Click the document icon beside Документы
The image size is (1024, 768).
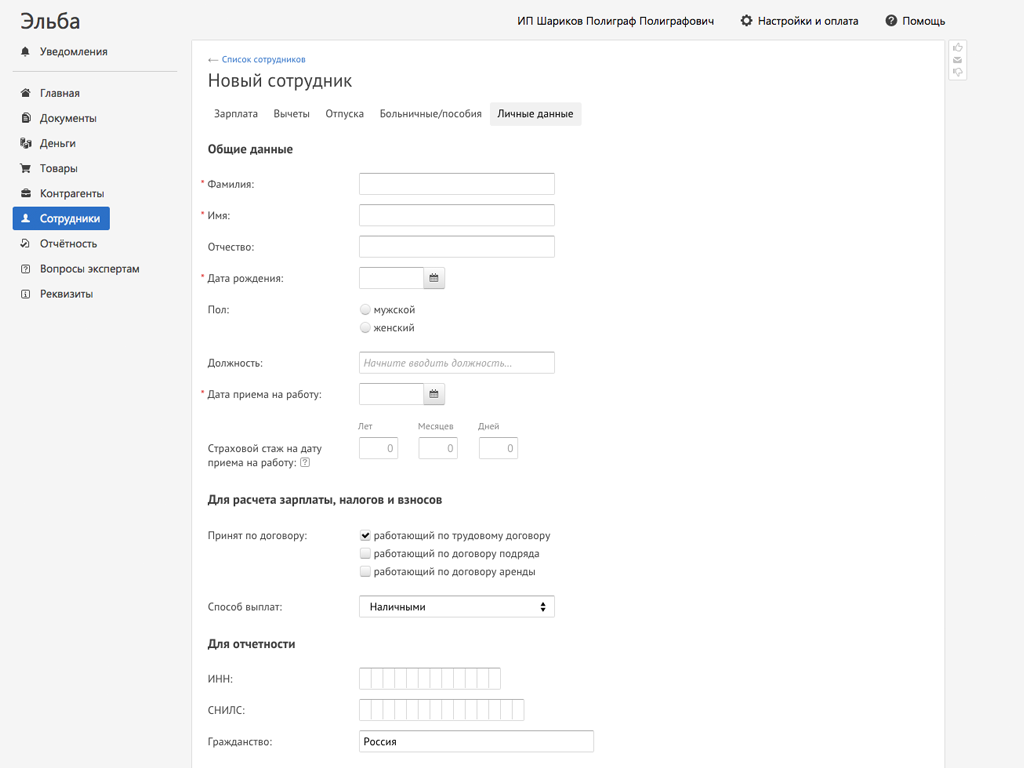pyautogui.click(x=25, y=118)
